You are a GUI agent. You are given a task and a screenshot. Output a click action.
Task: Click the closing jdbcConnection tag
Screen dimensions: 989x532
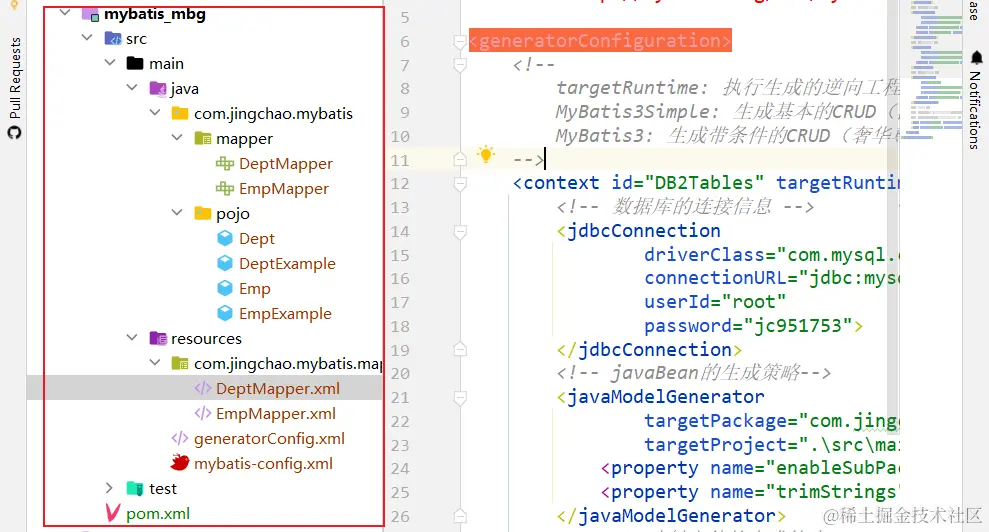click(x=650, y=350)
